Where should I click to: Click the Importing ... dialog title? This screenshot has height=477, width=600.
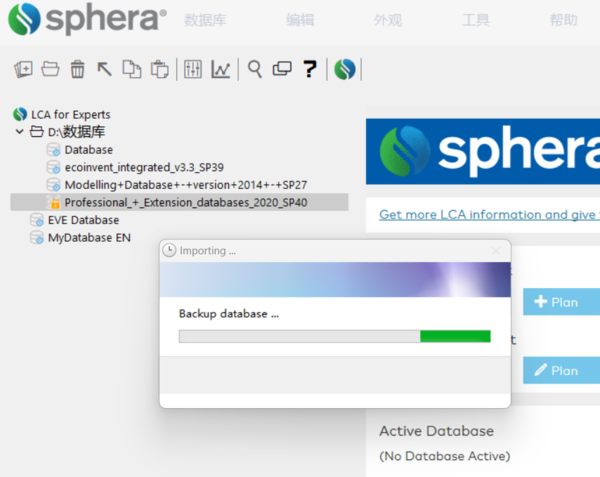208,251
